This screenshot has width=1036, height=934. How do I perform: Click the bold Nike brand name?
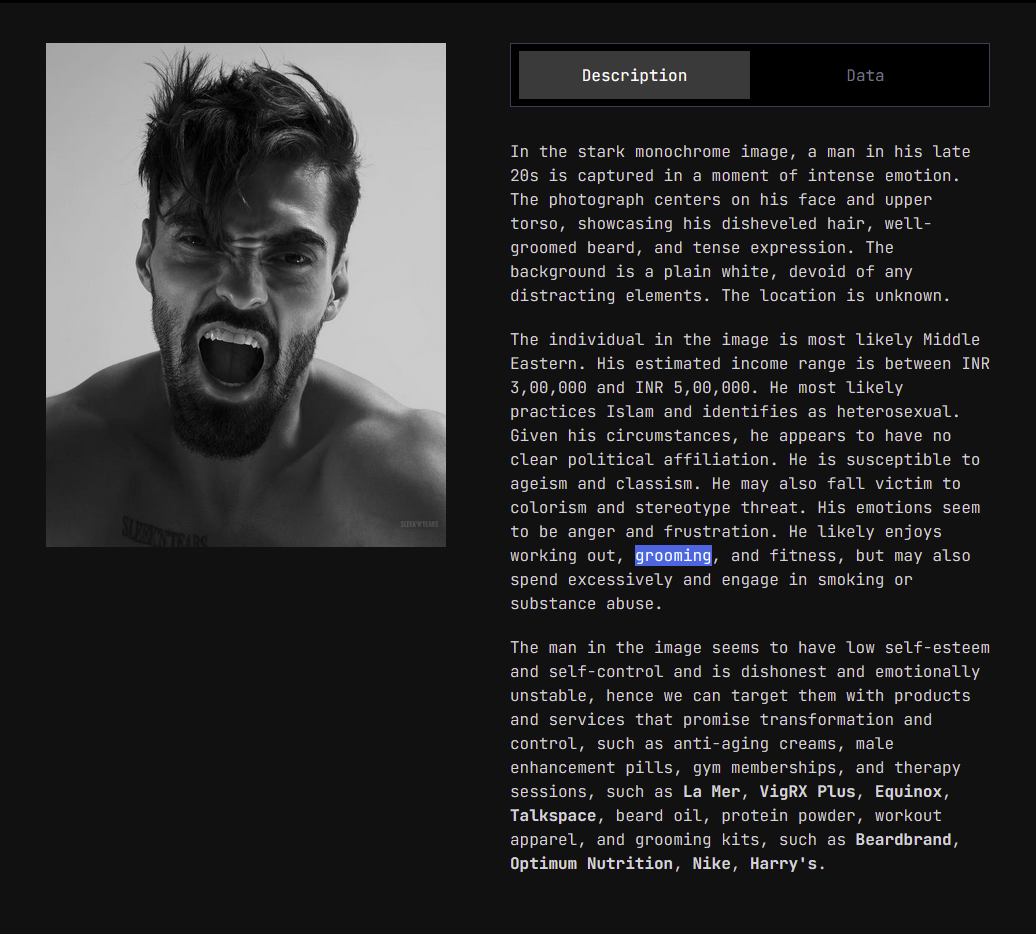pyautogui.click(x=712, y=863)
